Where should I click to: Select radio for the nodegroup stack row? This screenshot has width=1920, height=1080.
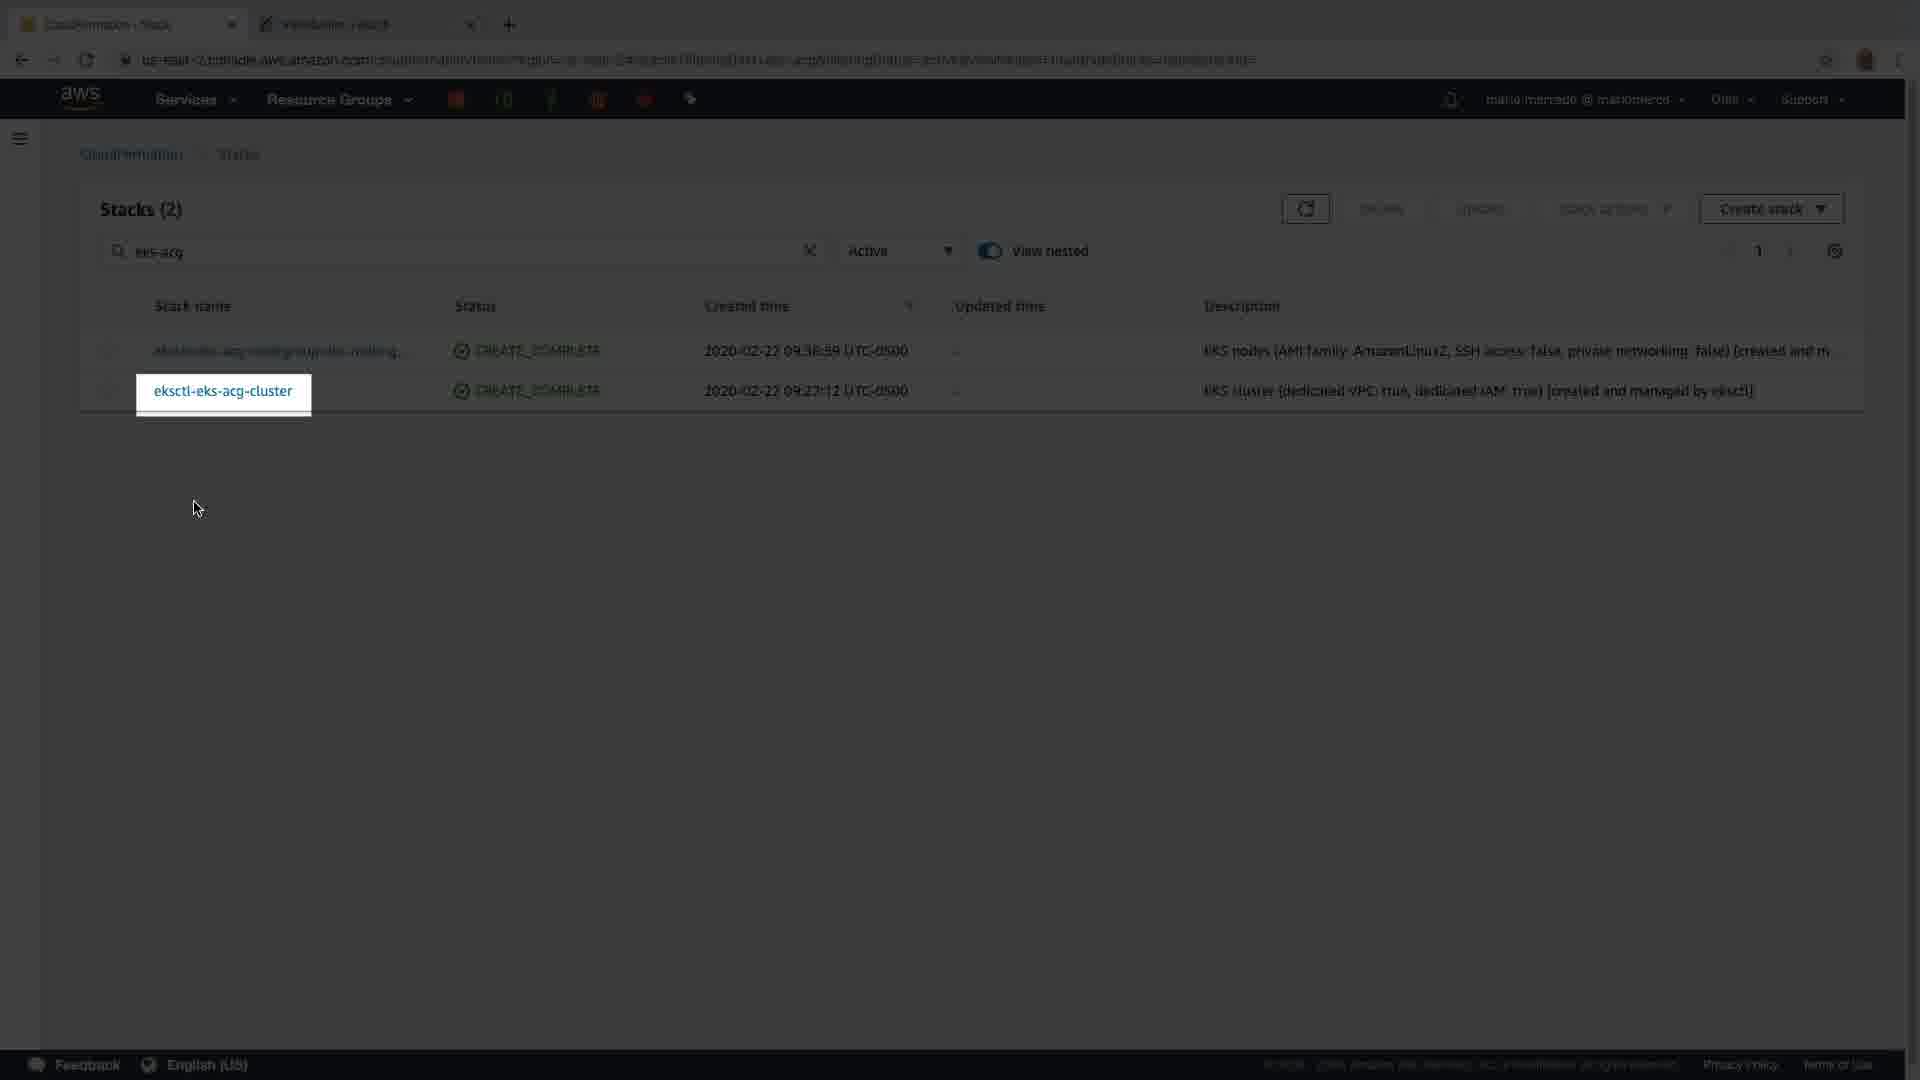pyautogui.click(x=109, y=351)
